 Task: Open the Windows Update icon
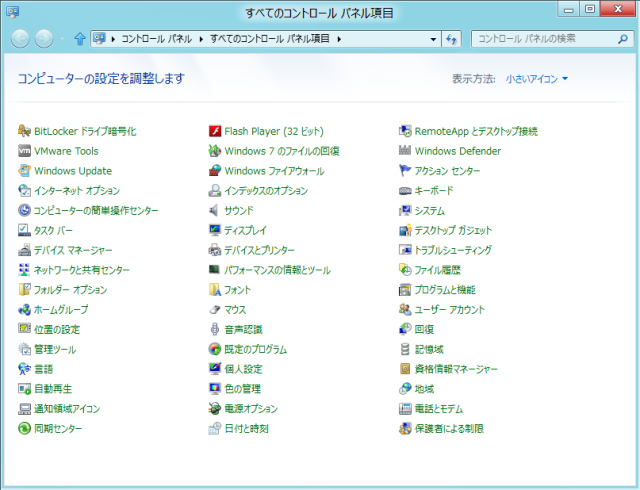(x=25, y=171)
